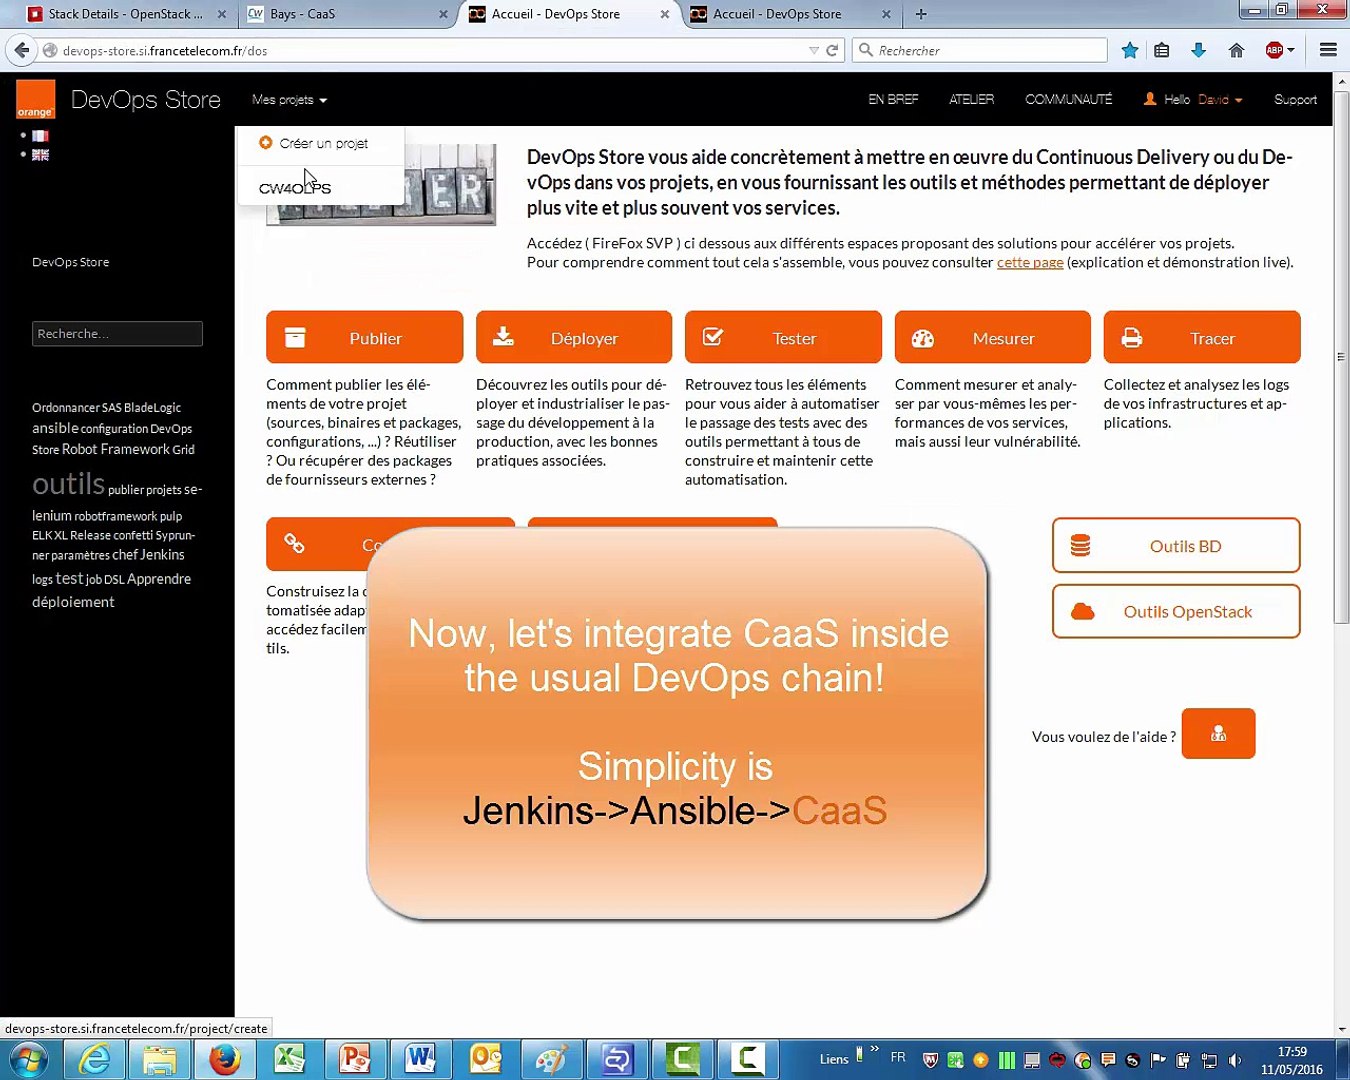
Task: Launch Excel from the taskbar
Action: tap(290, 1059)
